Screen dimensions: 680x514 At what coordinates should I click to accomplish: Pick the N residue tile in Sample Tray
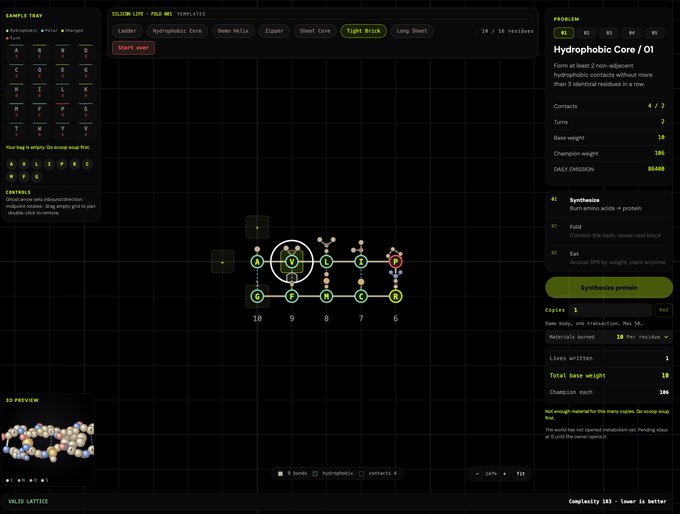(62, 52)
